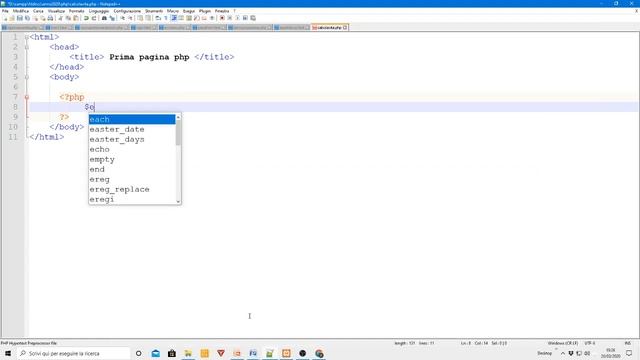The height and width of the screenshot is (360, 640).
Task: Click the Save All toolbar icon
Action: [27, 18]
